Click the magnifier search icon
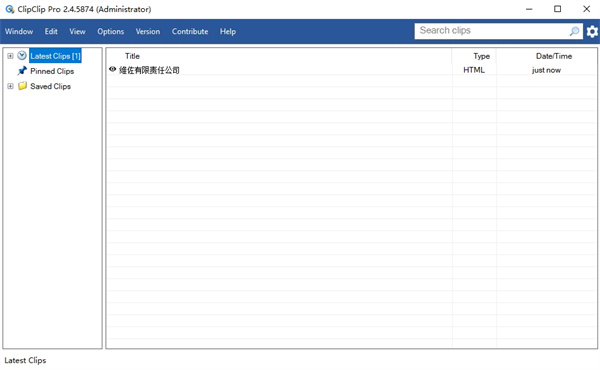Viewport: 600px width, 370px height. [574, 31]
